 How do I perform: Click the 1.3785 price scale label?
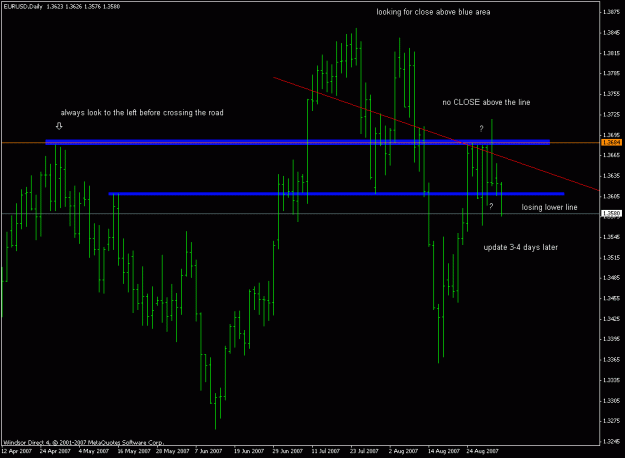(x=611, y=73)
